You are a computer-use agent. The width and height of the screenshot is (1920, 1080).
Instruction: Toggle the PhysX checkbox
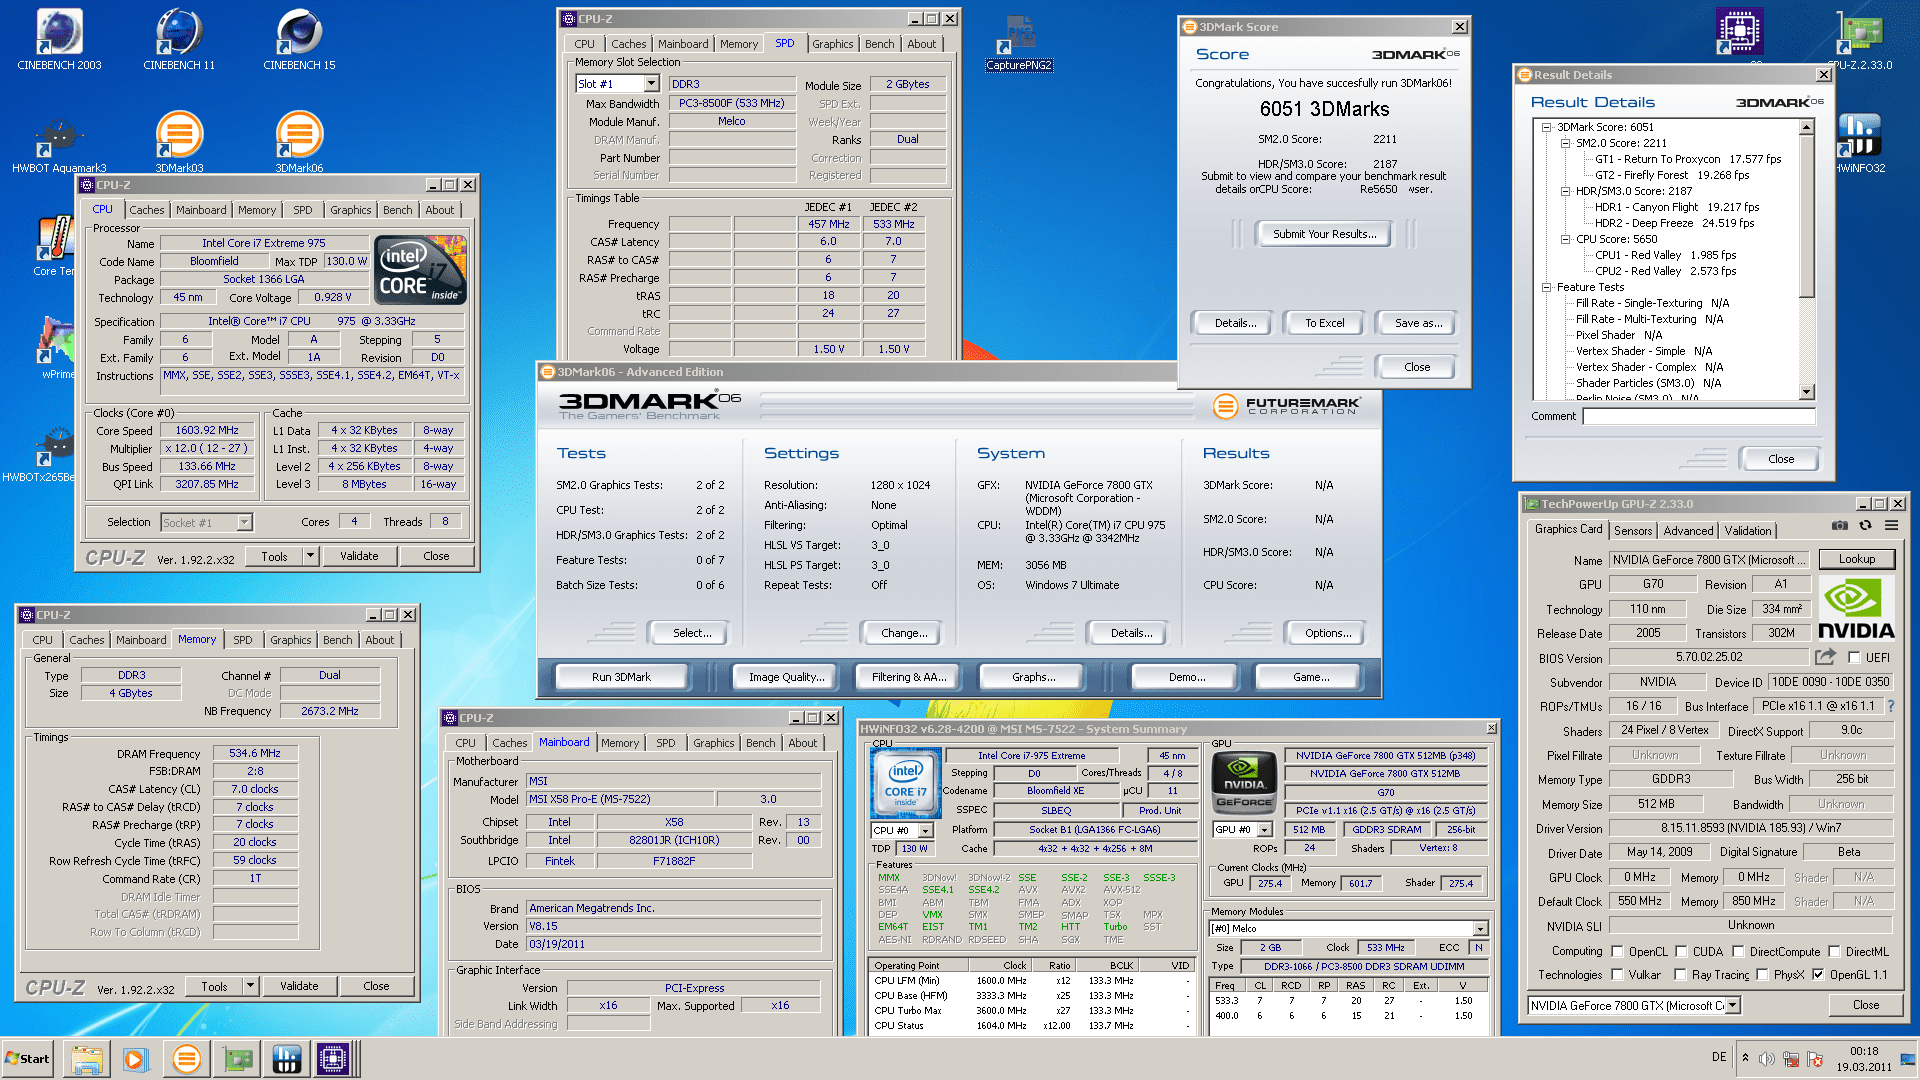click(1762, 975)
